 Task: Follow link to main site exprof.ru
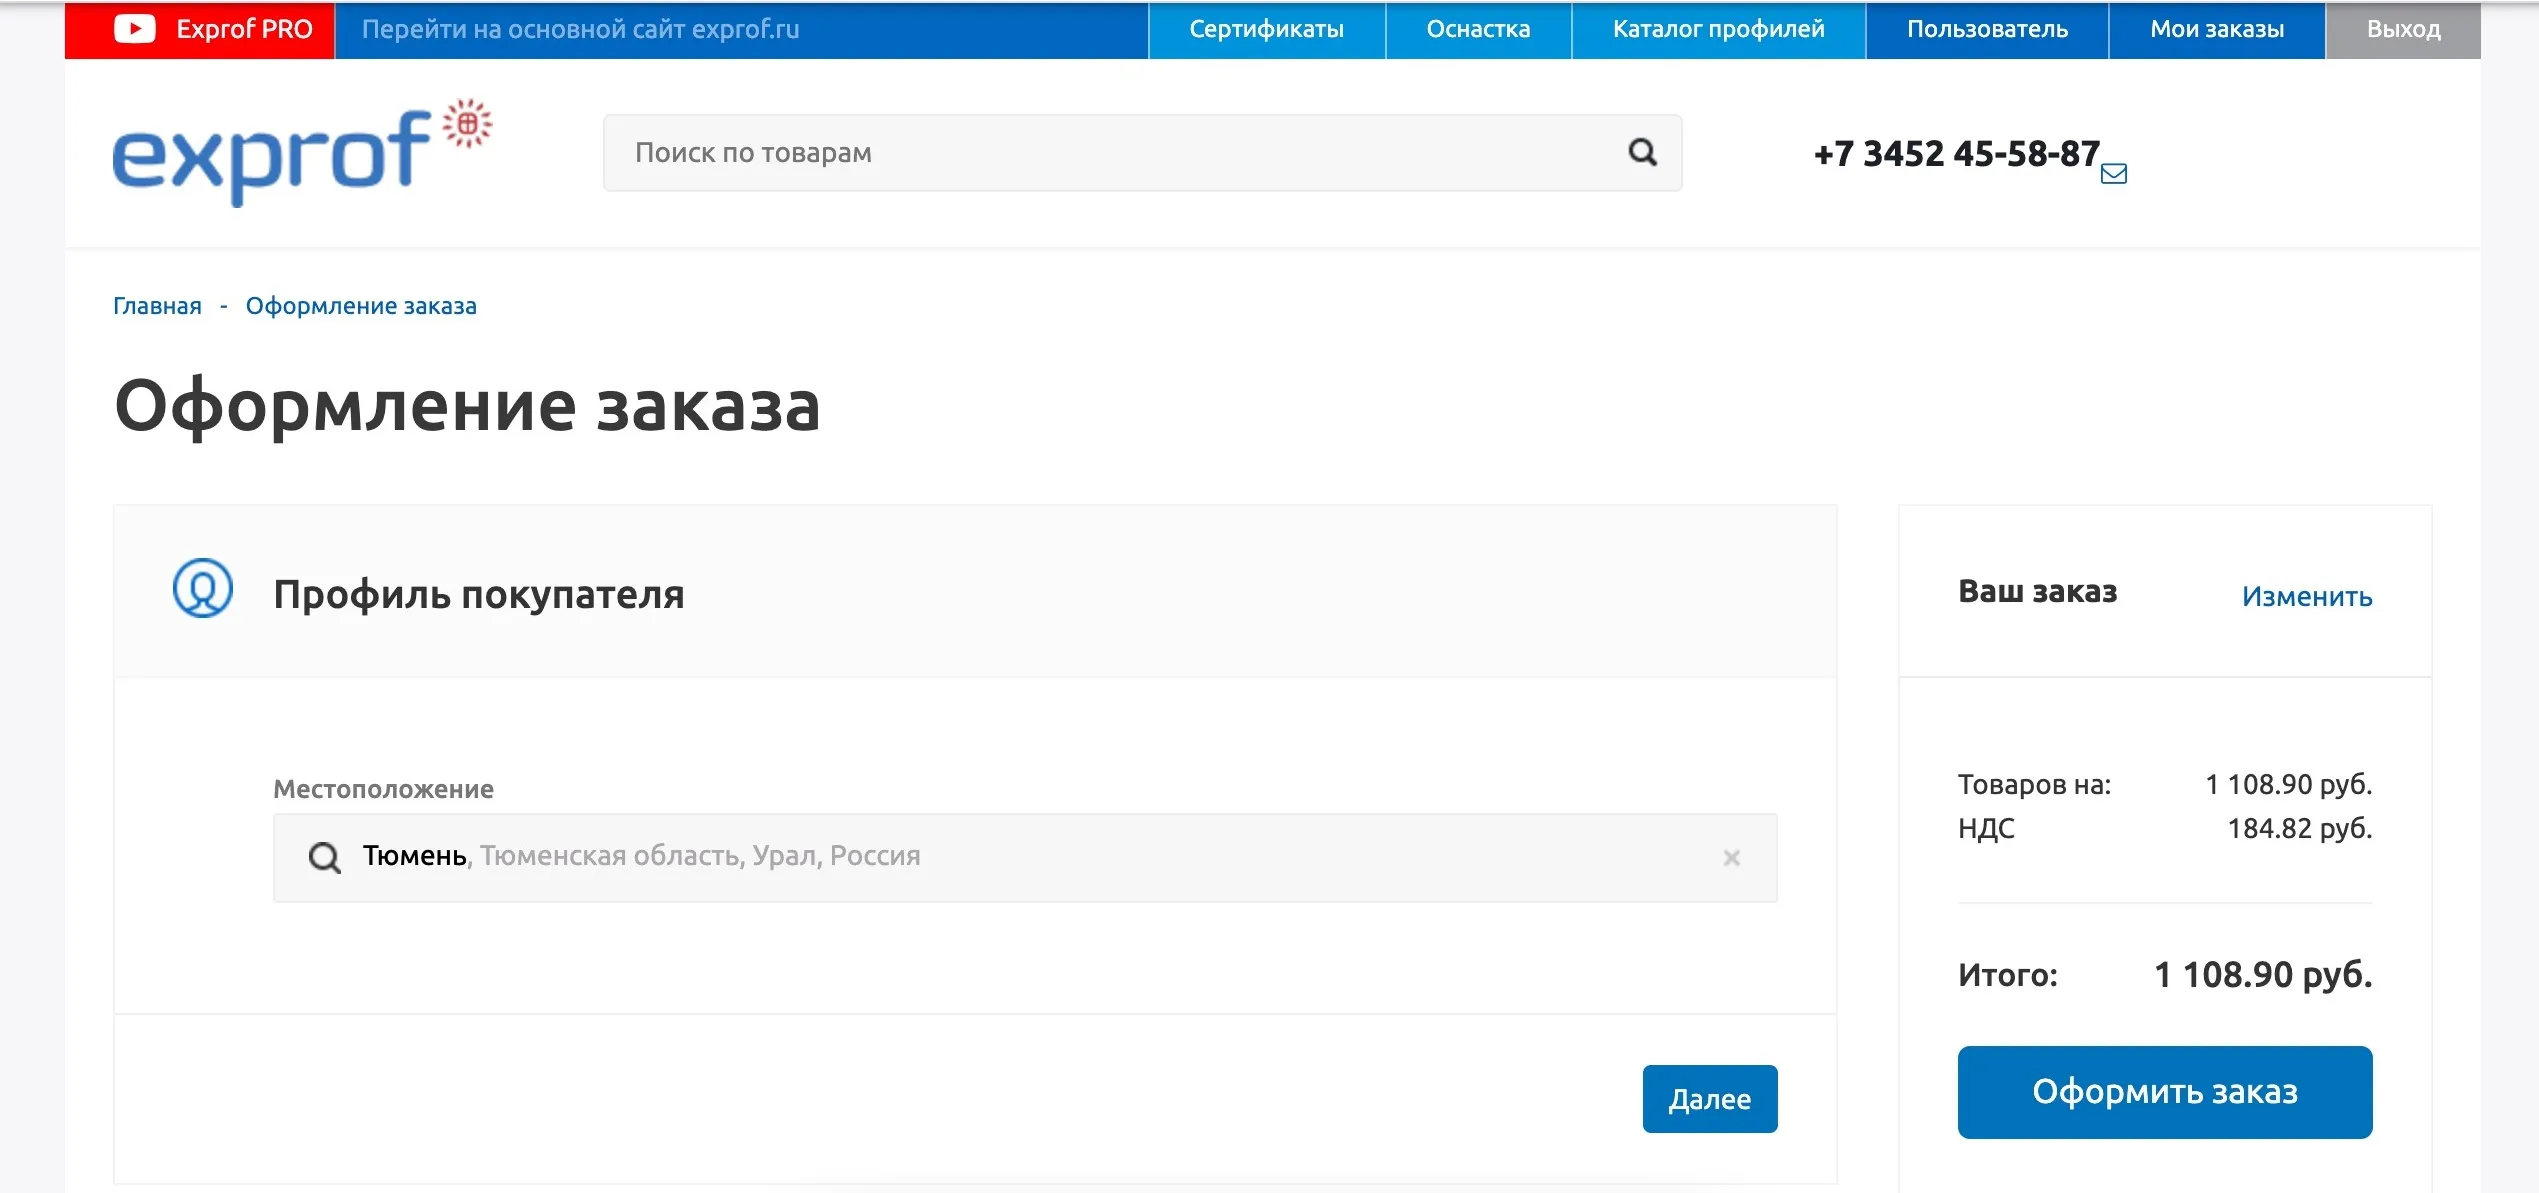point(580,29)
